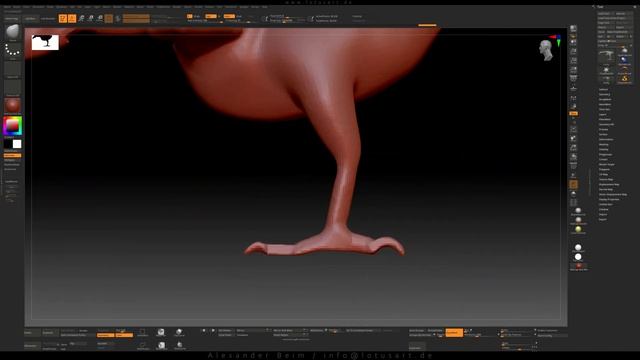Toggle the orange XYZ rotation button in right shelf

[x=573, y=113]
